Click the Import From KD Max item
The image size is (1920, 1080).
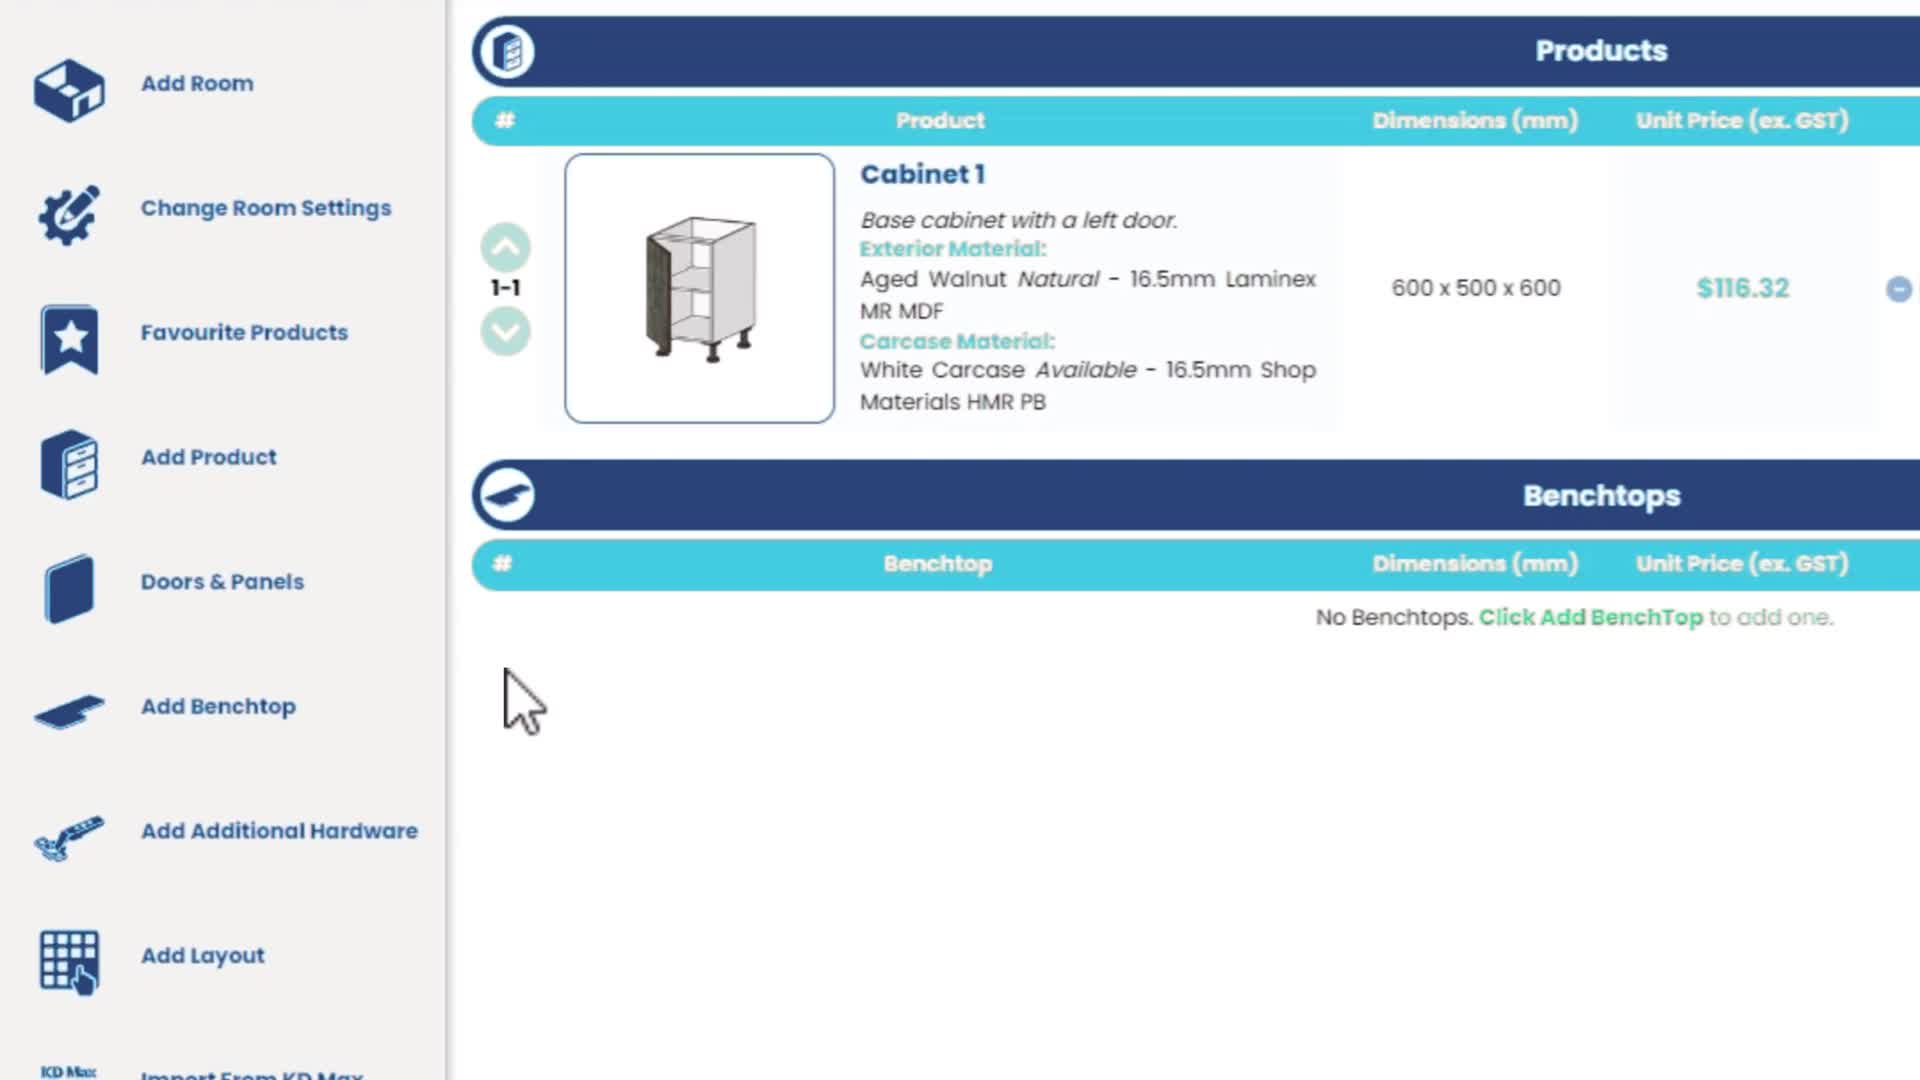tap(201, 1072)
